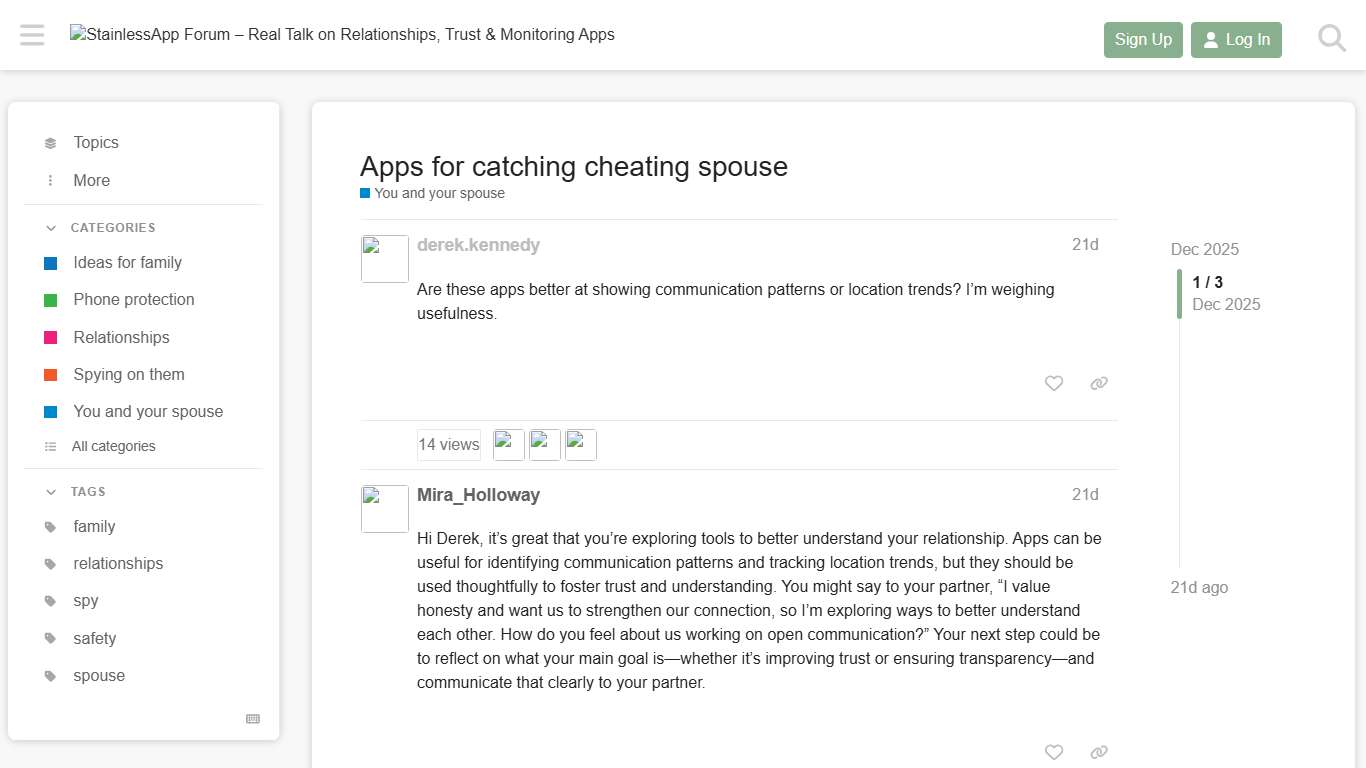Expand the All categories list
1366x768 pixels.
click(x=113, y=446)
